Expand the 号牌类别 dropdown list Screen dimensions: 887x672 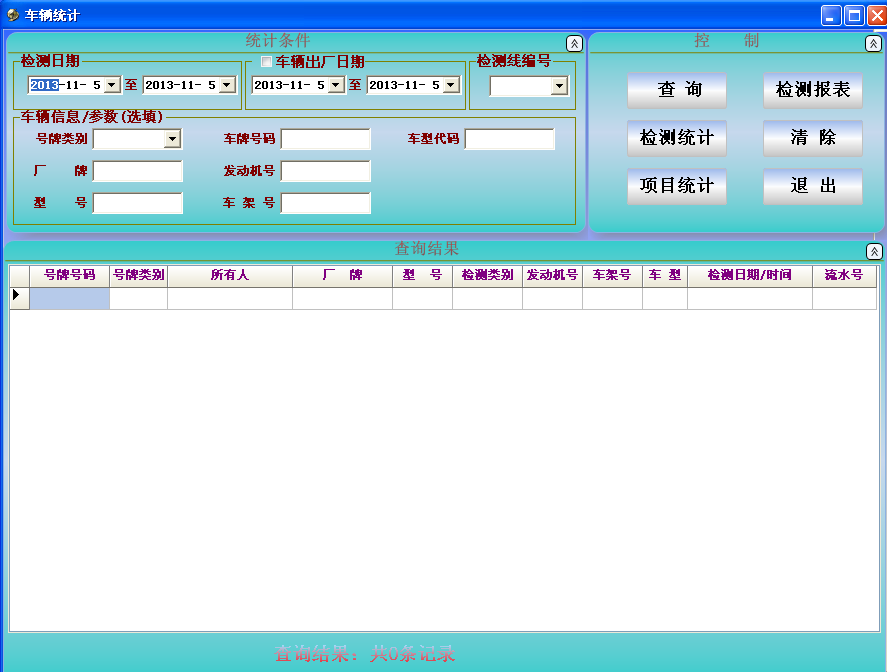(x=172, y=139)
